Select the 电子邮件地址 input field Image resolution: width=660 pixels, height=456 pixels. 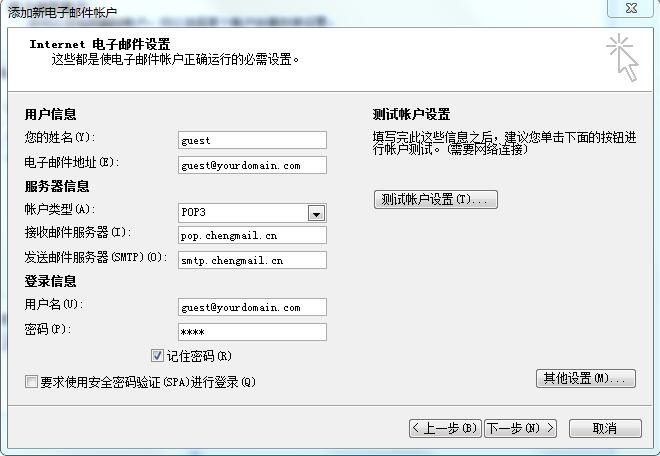click(x=252, y=165)
